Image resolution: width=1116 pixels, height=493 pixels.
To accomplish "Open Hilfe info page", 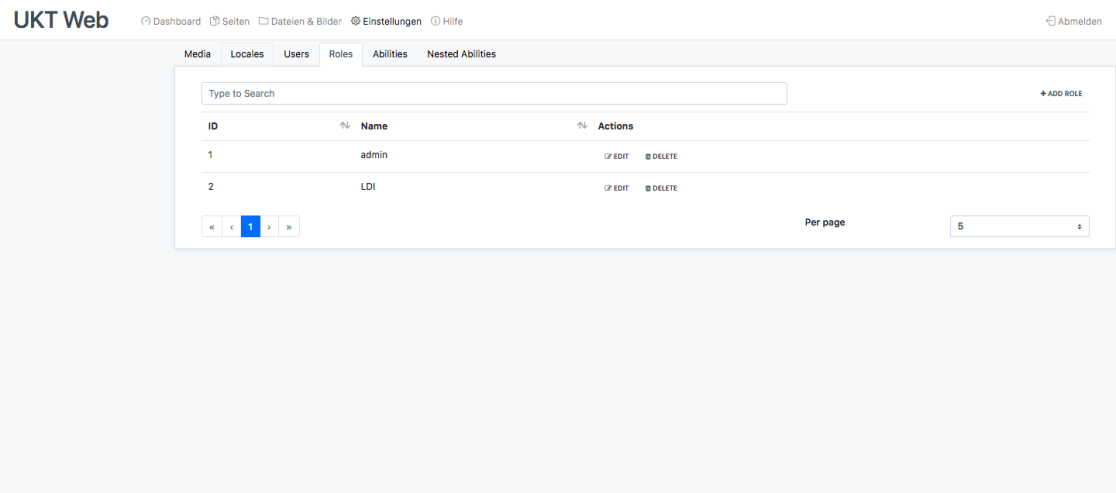I will [x=447, y=21].
